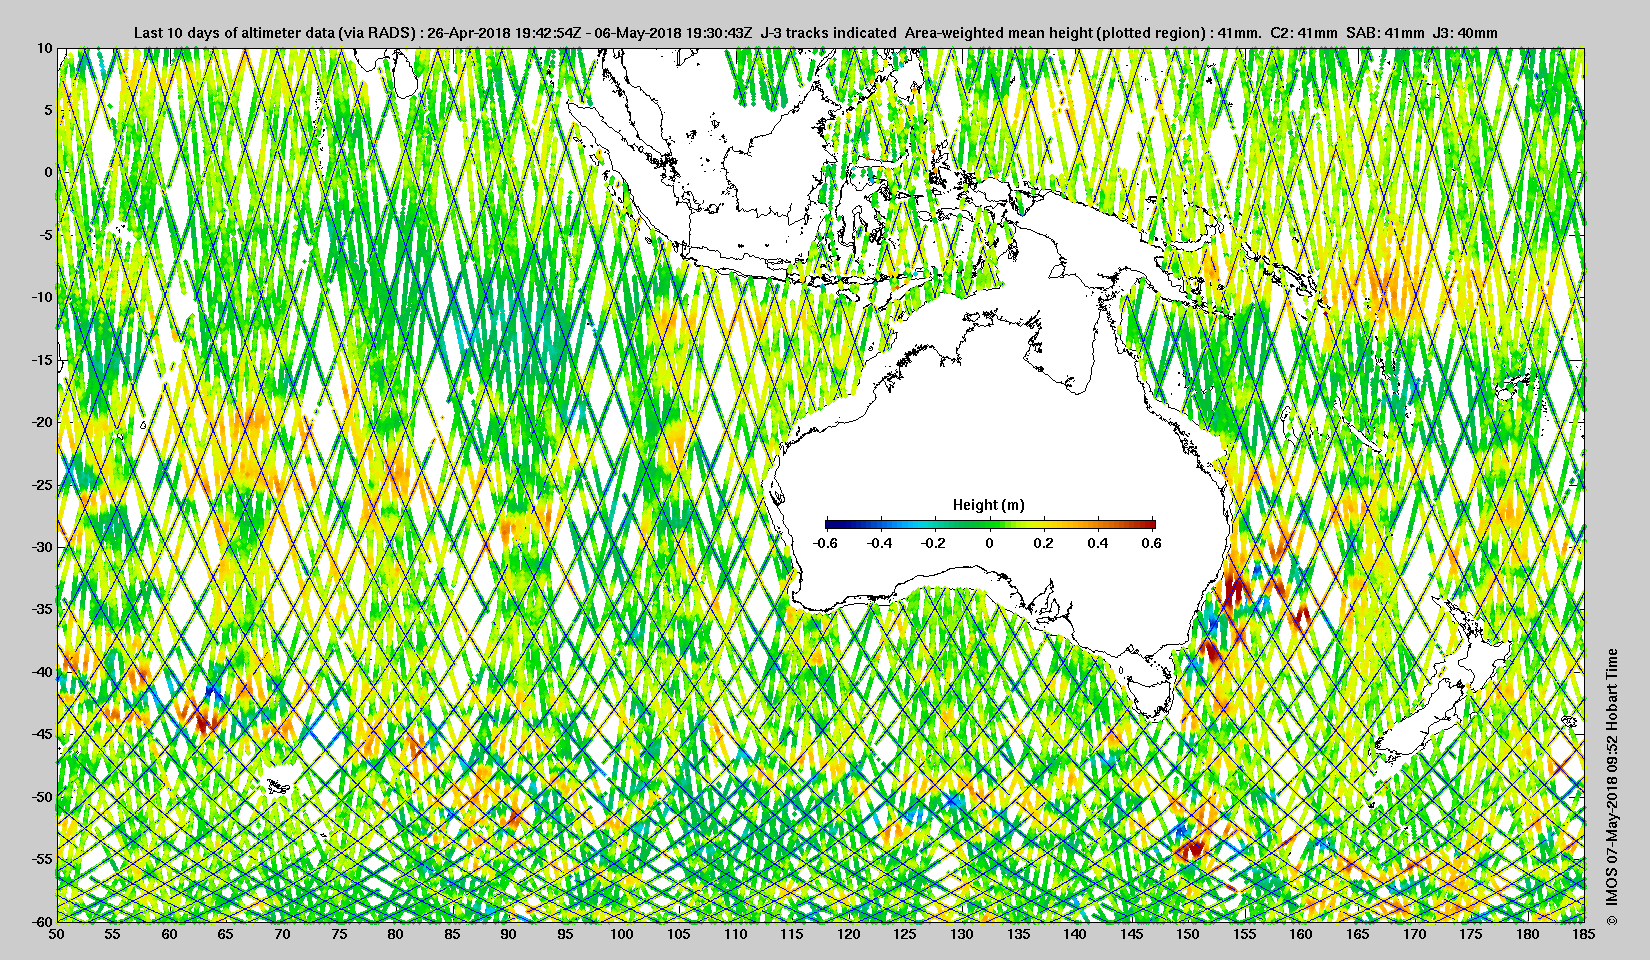The height and width of the screenshot is (960, 1650).
Task: Click latitude axis label "-45"
Action: point(42,734)
